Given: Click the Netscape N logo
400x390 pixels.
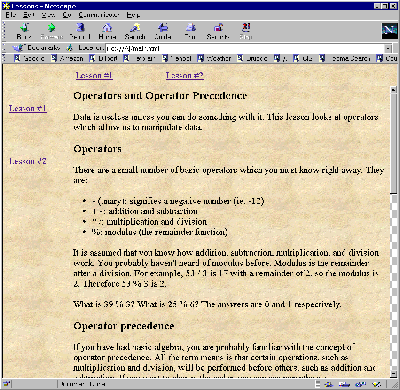Looking at the screenshot, I should click(389, 31).
